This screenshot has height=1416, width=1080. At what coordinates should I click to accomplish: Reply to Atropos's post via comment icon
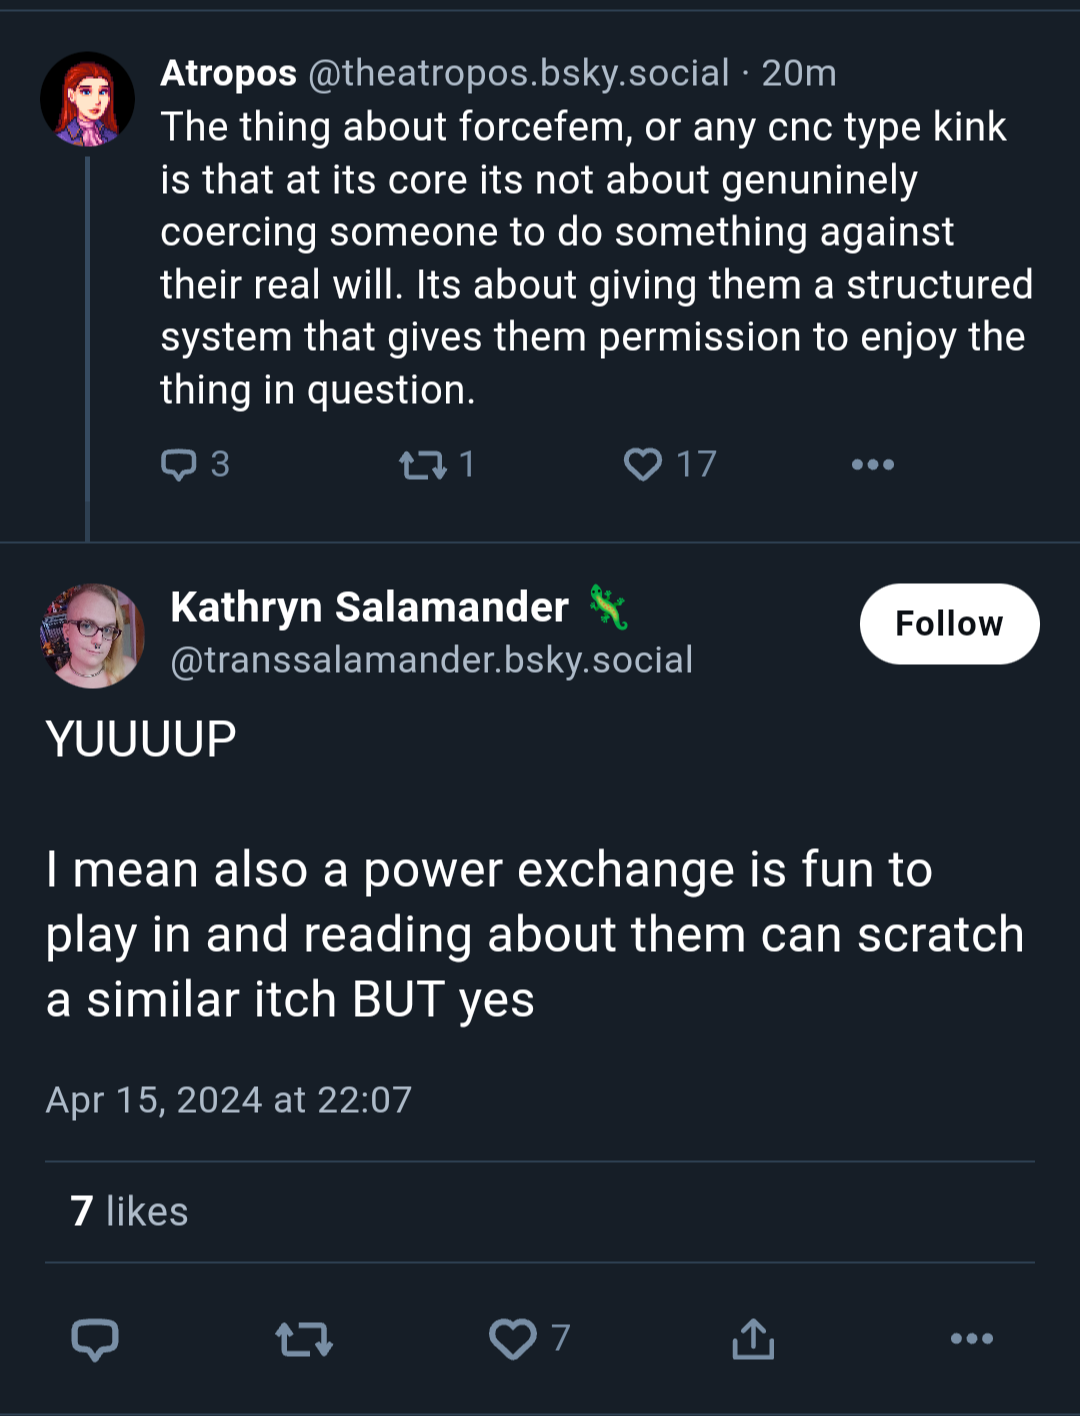point(179,465)
